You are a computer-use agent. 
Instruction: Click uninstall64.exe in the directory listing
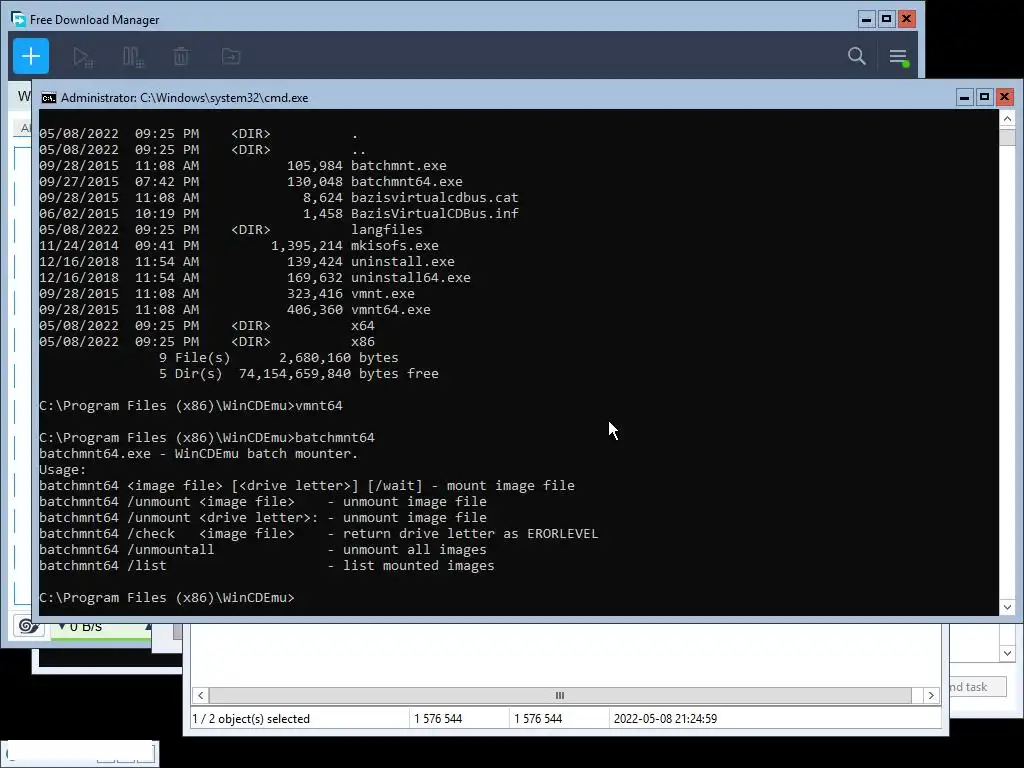click(410, 278)
